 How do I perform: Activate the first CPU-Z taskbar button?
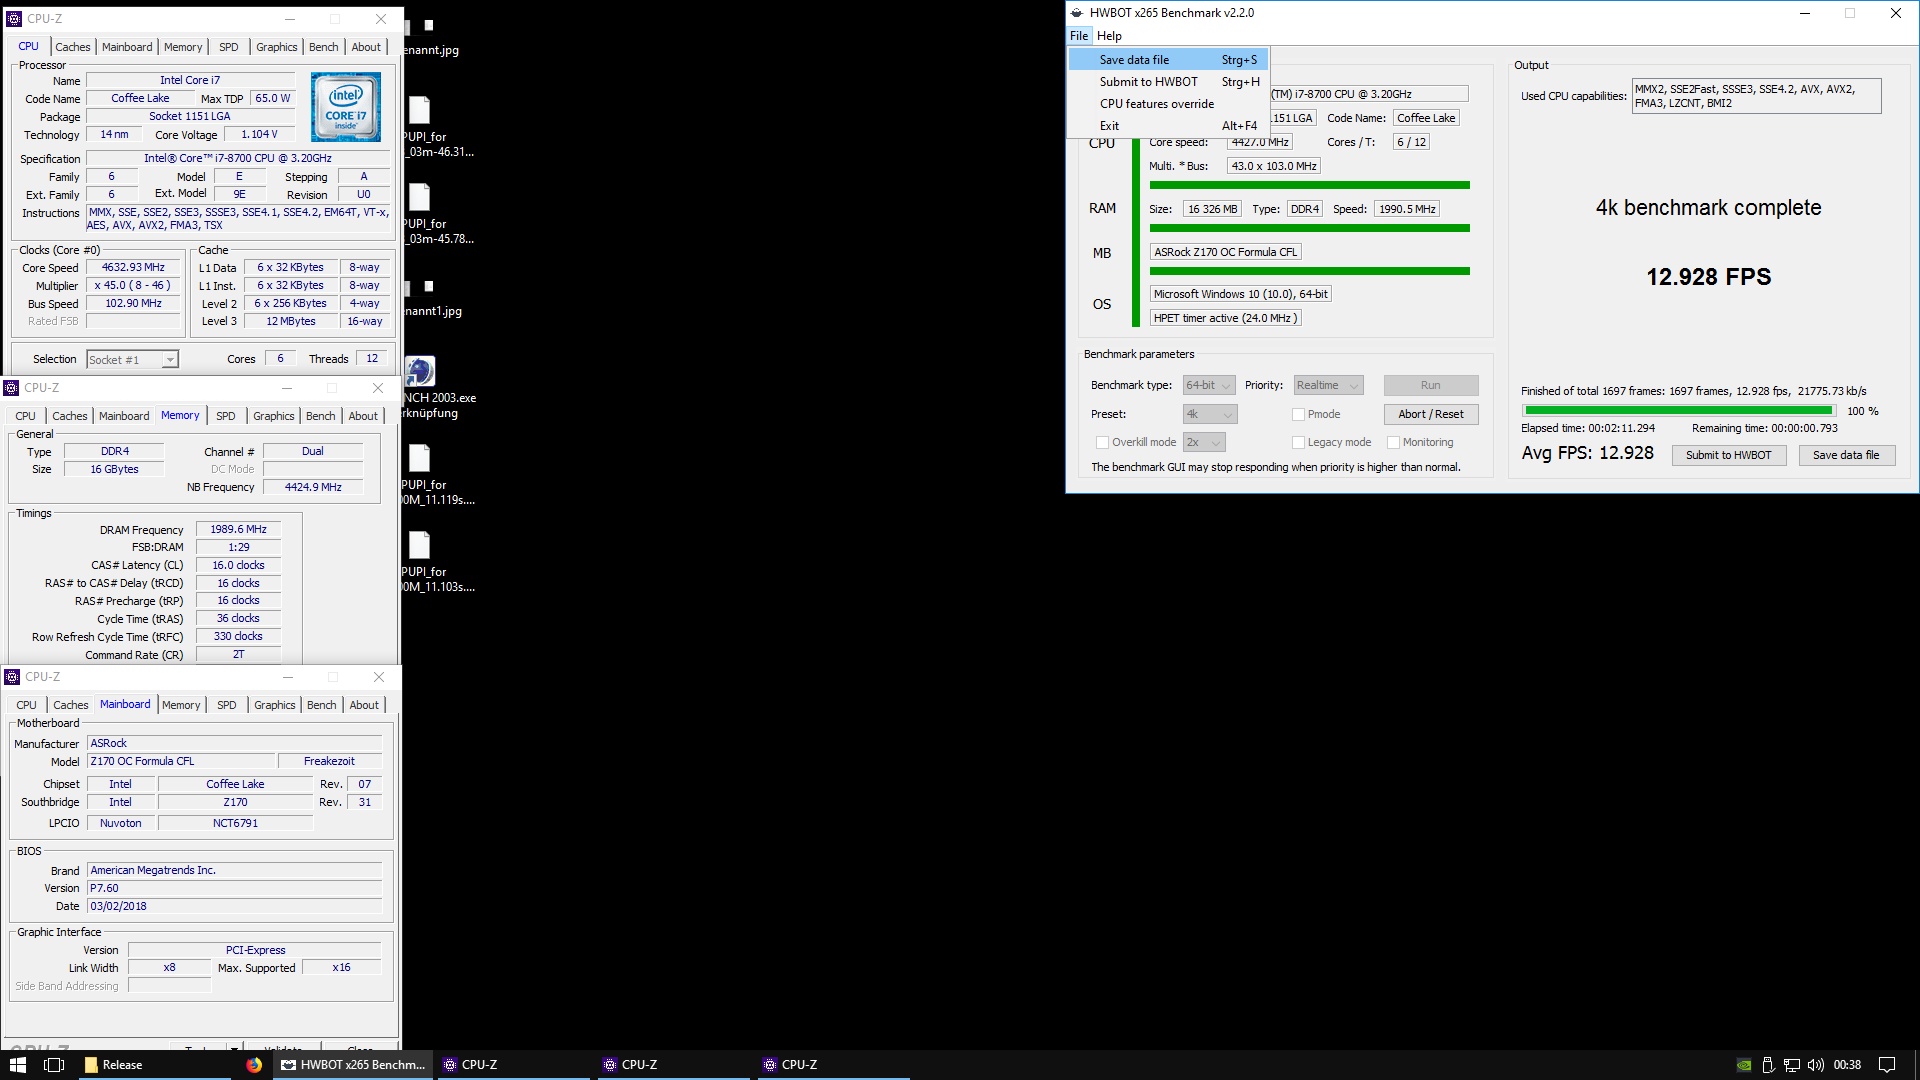pos(514,1064)
